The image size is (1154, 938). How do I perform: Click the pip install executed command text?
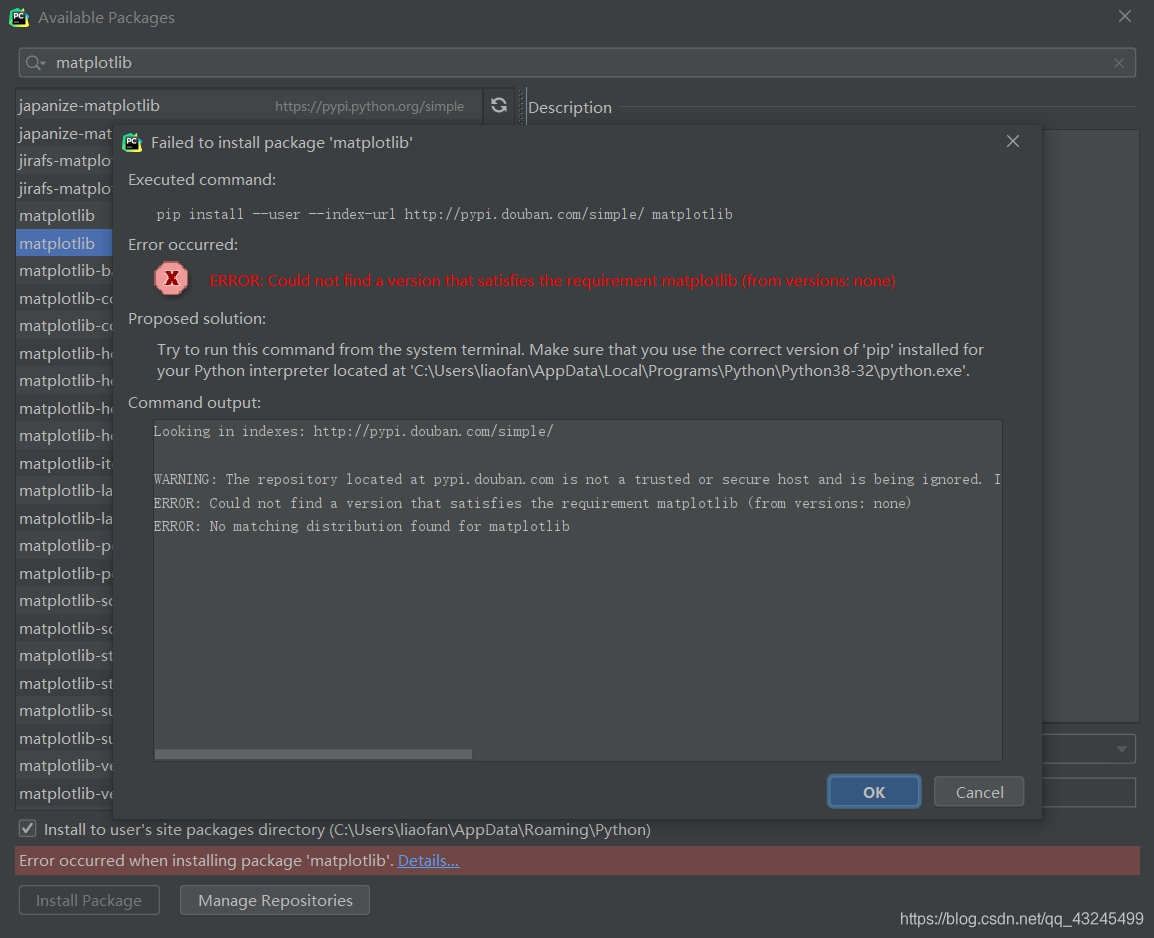[x=444, y=214]
